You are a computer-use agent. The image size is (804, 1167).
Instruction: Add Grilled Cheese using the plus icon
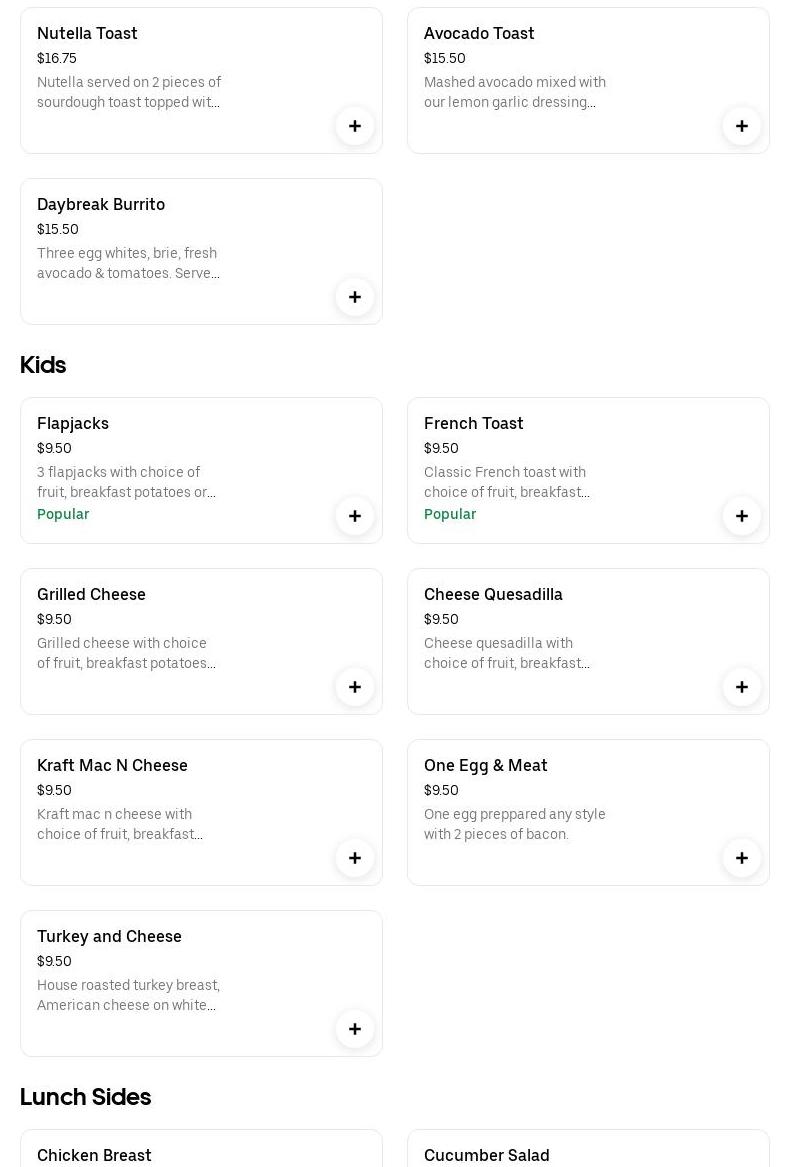355,687
